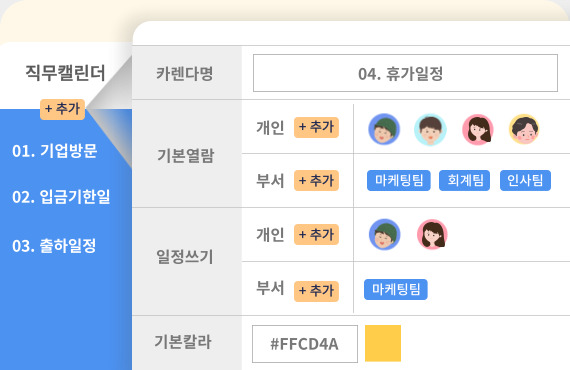Viewport: 570px width, 370px height.
Task: Click 인사팀 department tag
Action: click(x=525, y=180)
